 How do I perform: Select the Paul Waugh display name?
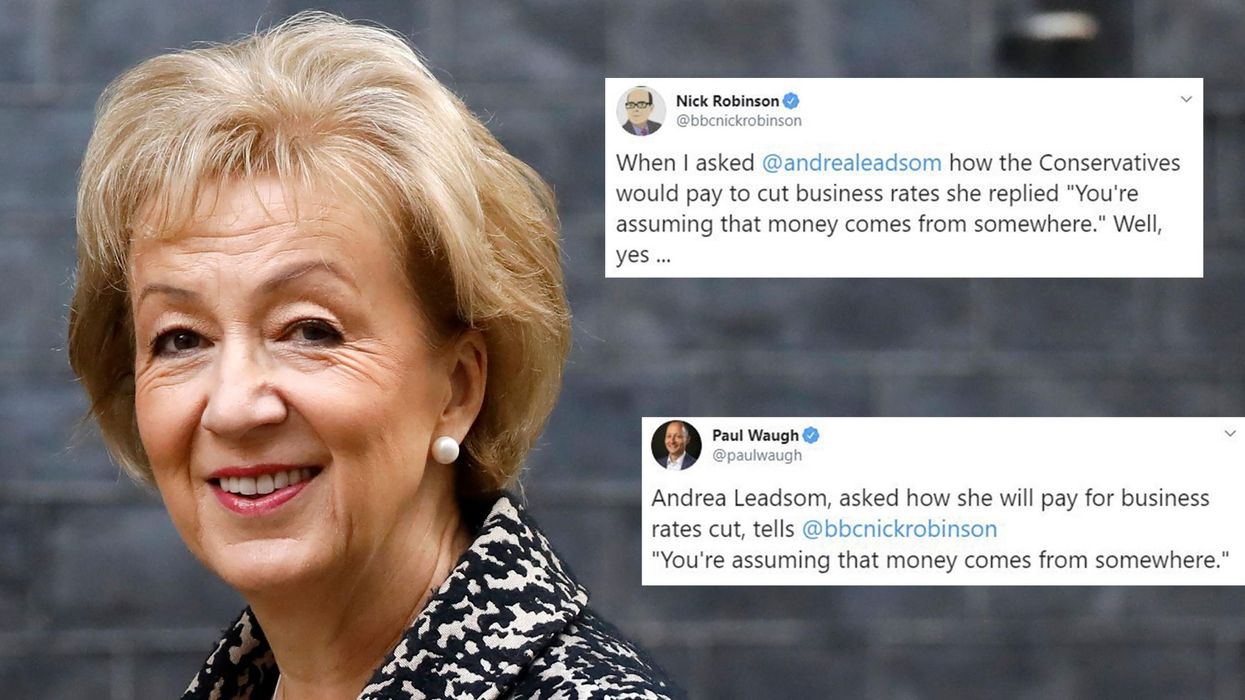coord(755,435)
